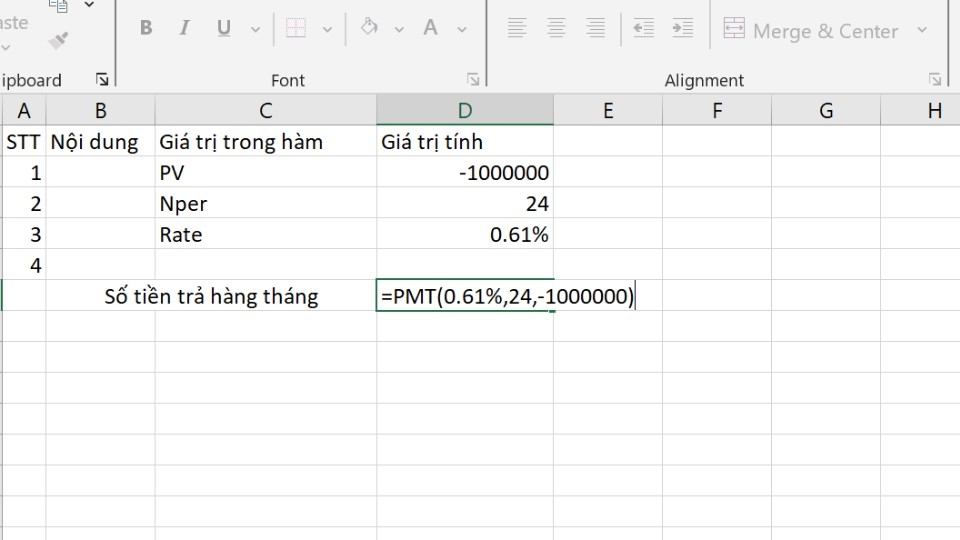Screen dimensions: 960x540
Task: Open Alignment settings dialog launcher
Action: 935,79
